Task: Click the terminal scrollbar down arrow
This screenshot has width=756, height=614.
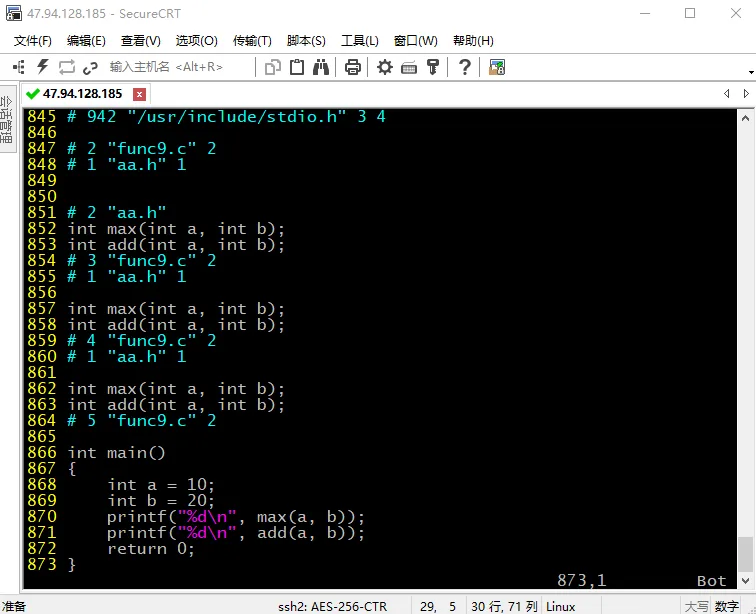Action: 745,581
